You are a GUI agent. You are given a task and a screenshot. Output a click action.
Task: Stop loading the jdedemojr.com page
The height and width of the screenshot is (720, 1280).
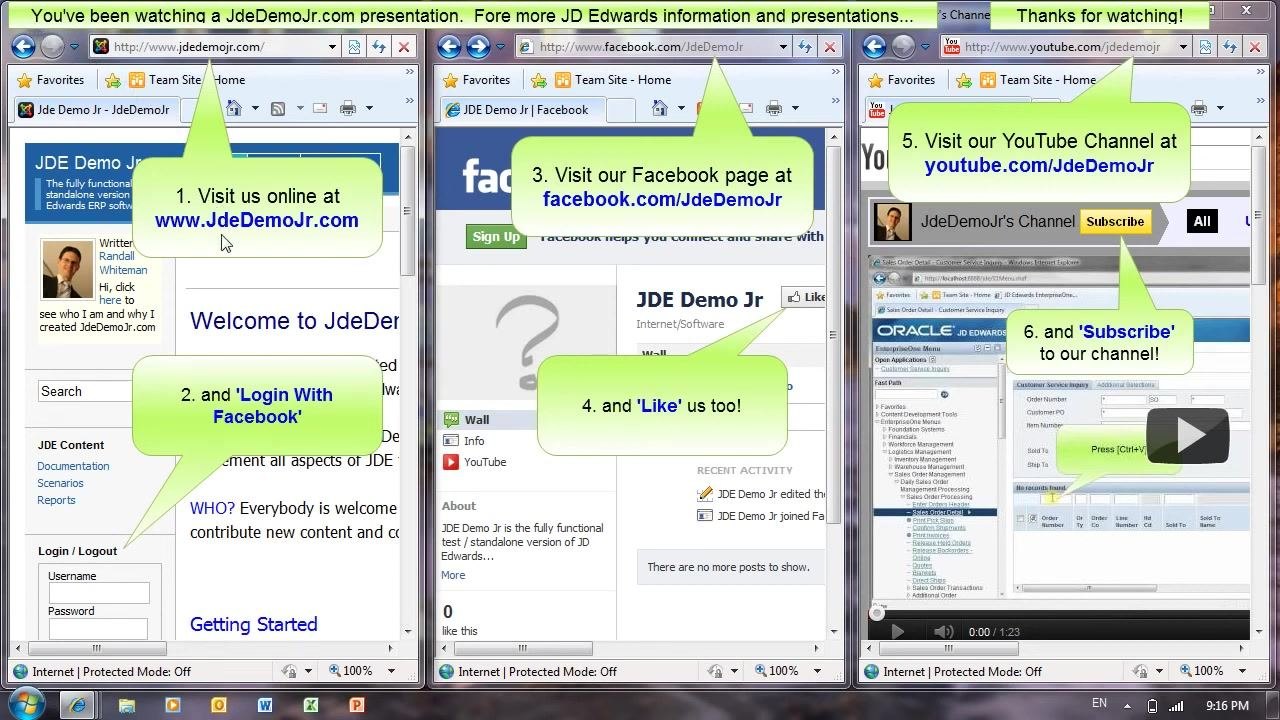[404, 47]
